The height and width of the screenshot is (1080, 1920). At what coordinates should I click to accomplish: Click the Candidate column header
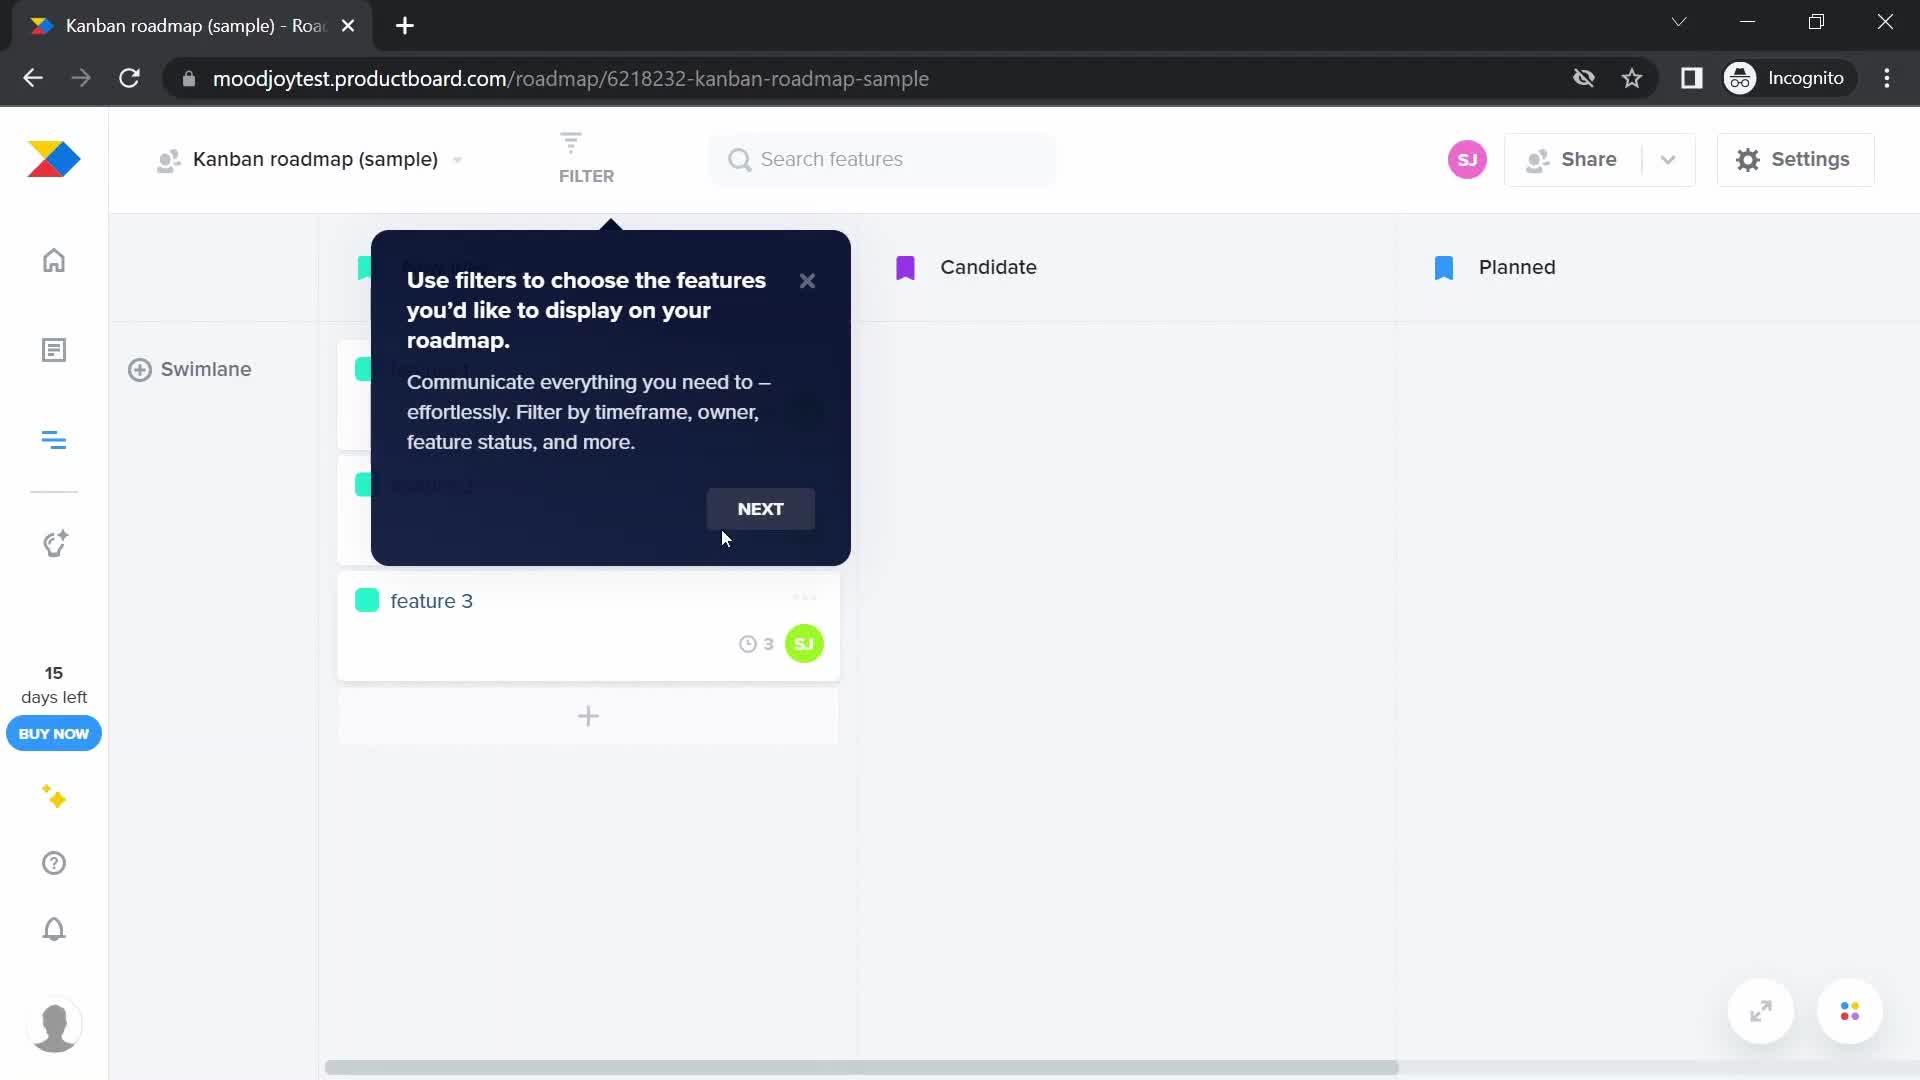click(x=988, y=267)
